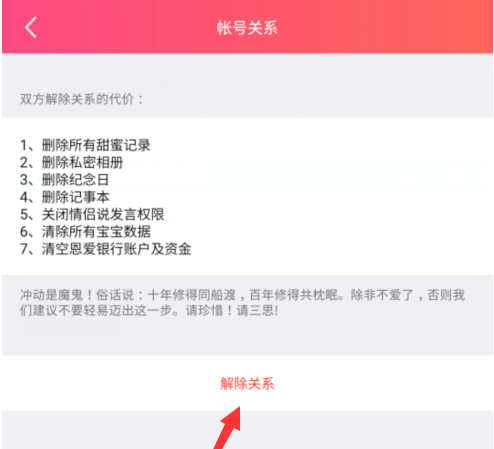The height and width of the screenshot is (449, 494).
Task: Select item 7 清空恩爱银行账户及资金
Action: 106,249
